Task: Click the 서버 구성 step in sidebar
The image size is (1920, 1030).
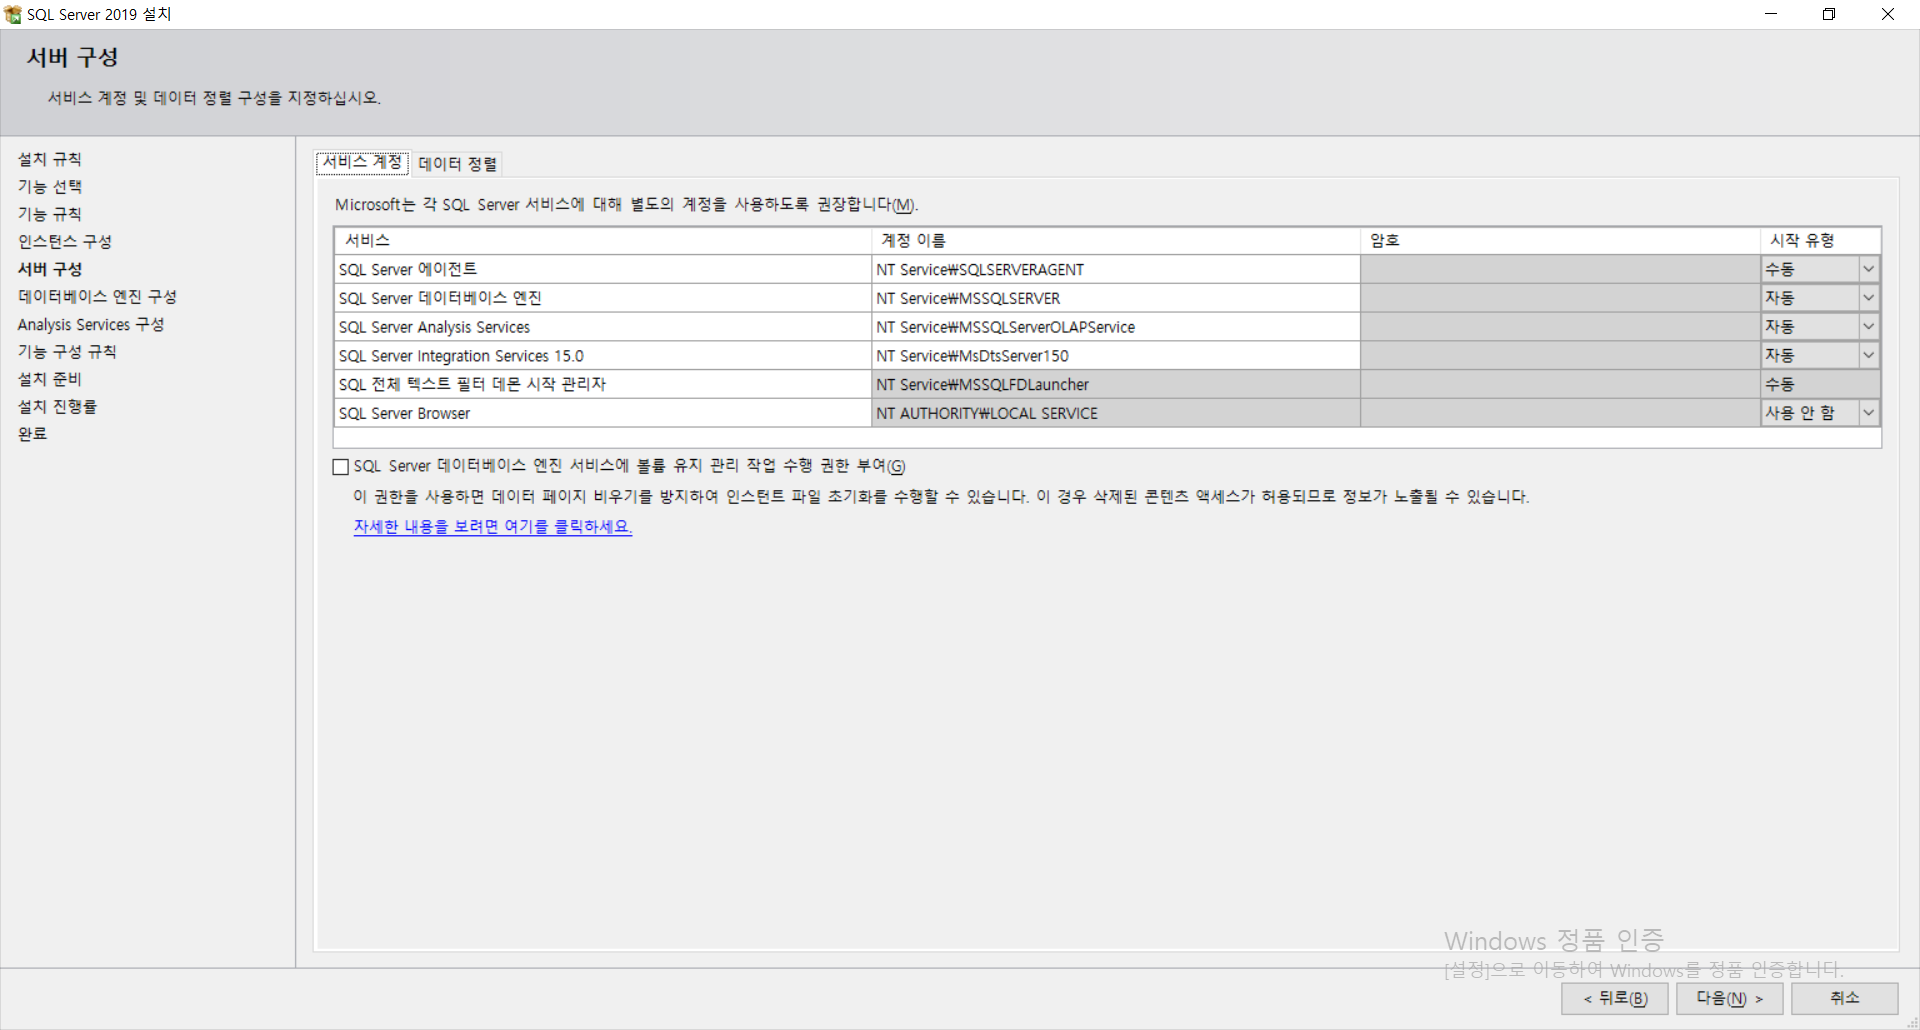Action: (50, 269)
